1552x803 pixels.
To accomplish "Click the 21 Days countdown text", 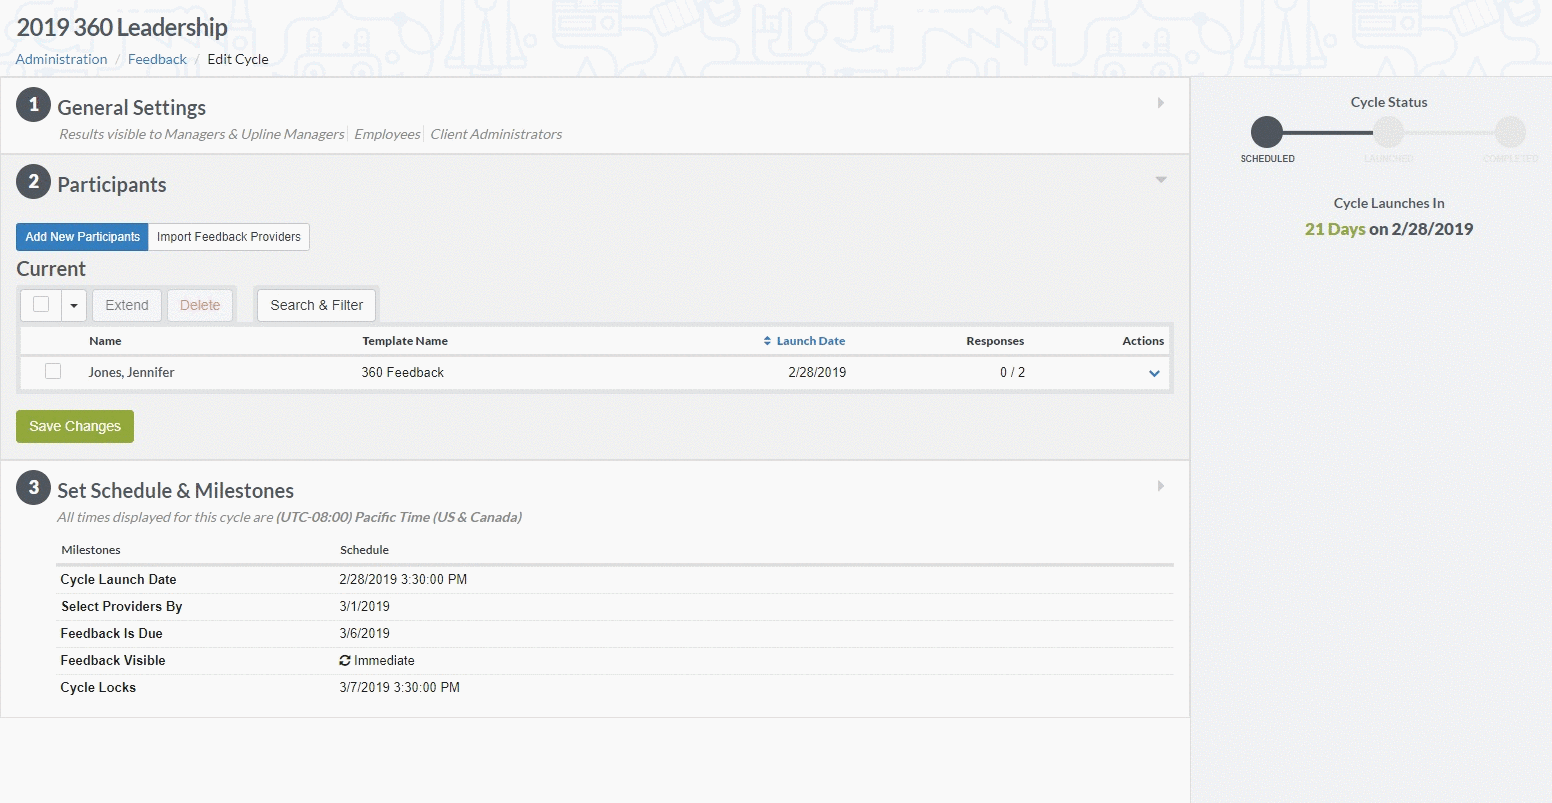I will point(1335,229).
